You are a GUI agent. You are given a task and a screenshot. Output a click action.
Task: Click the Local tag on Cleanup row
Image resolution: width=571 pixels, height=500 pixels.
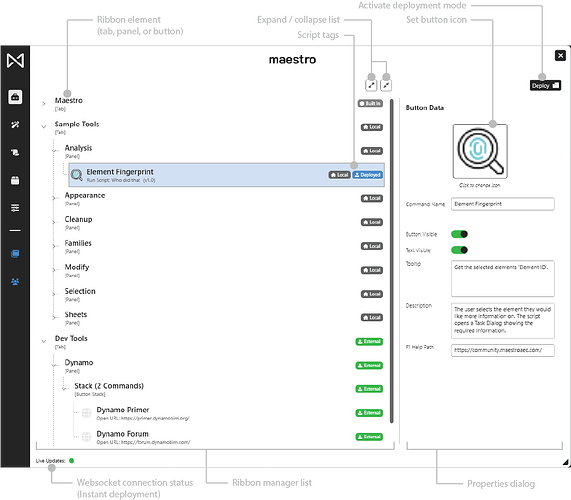(372, 223)
